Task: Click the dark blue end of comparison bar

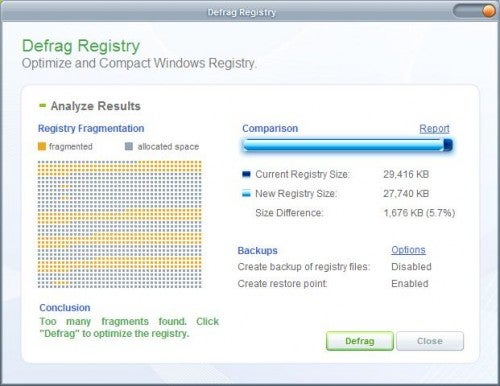Action: [x=448, y=145]
